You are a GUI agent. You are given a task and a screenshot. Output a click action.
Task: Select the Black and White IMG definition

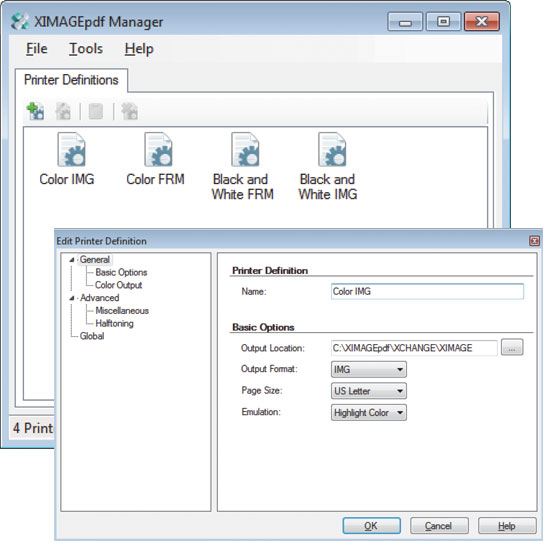331,149
